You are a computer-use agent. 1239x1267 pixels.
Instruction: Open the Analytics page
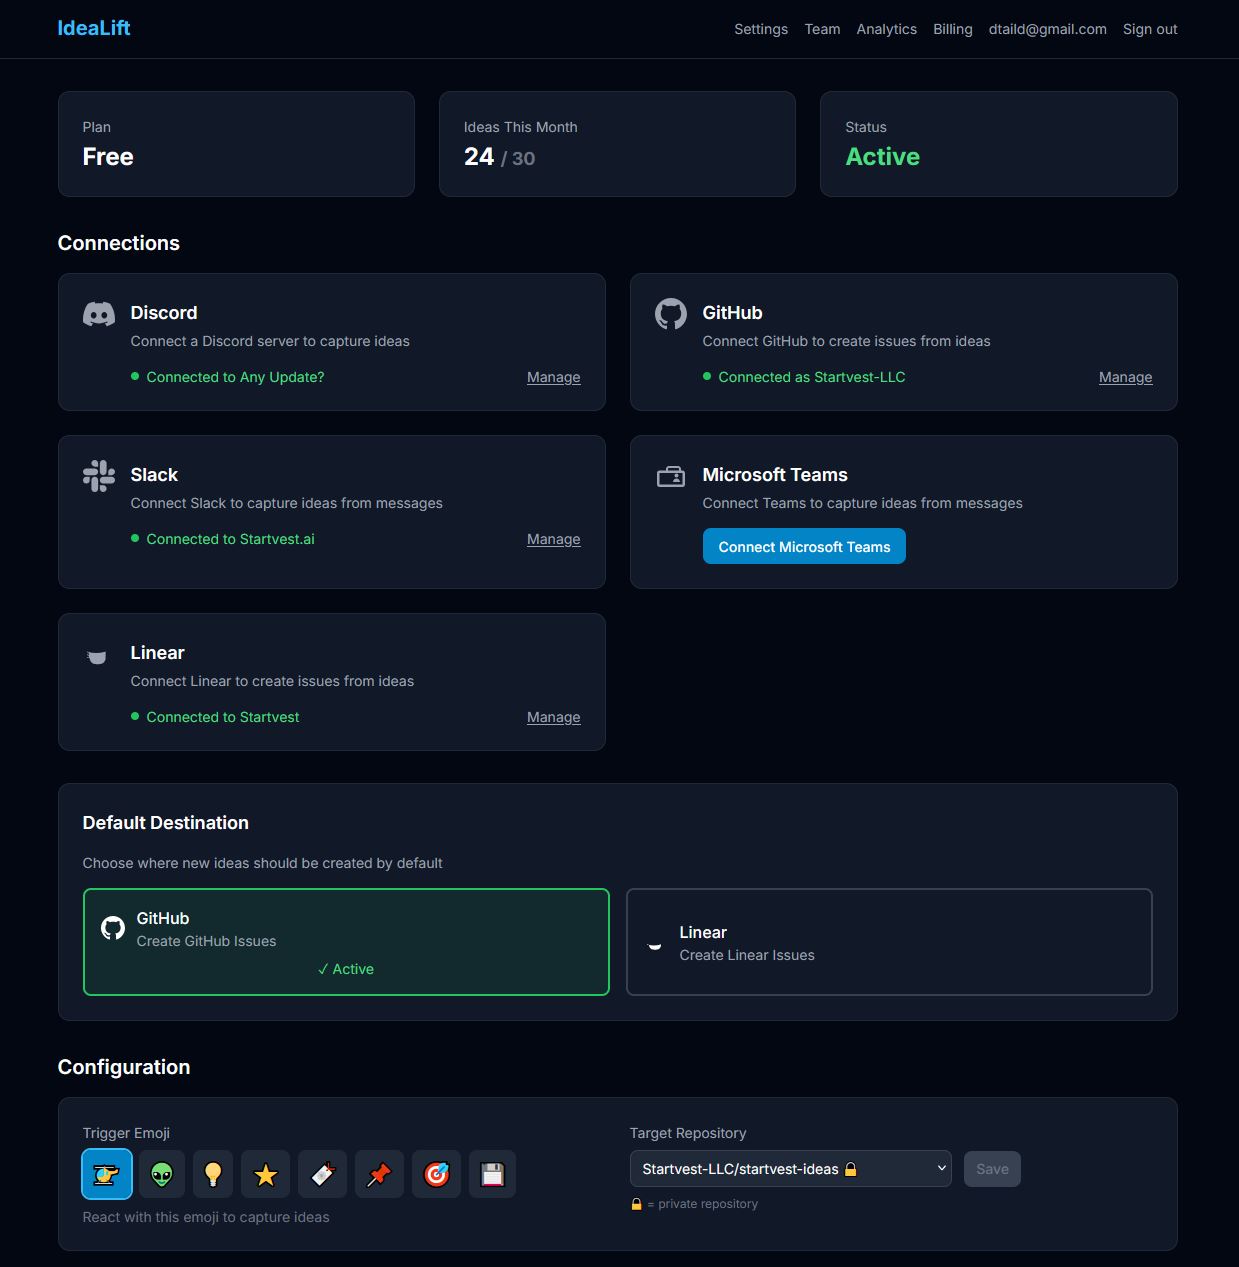click(x=886, y=29)
